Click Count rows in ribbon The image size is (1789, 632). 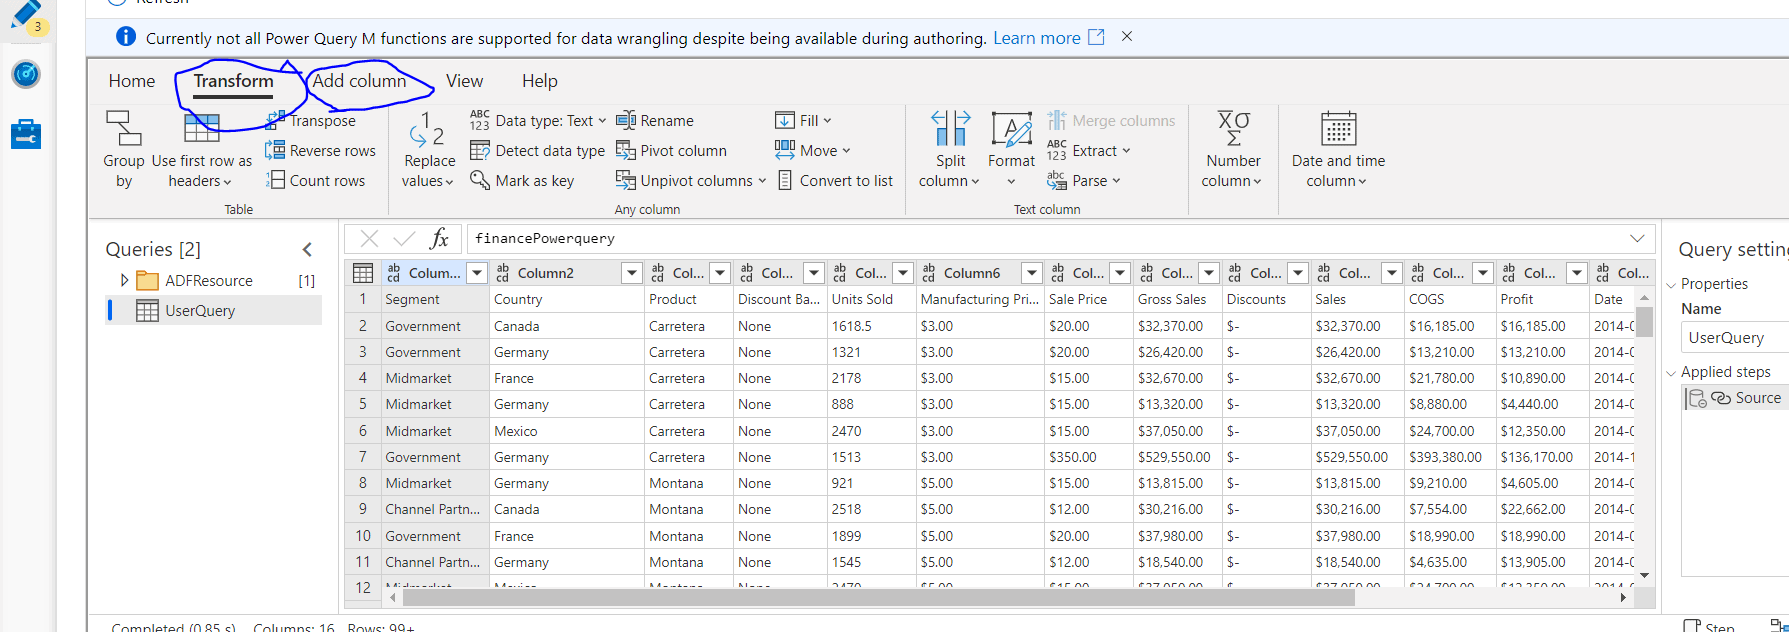point(316,181)
